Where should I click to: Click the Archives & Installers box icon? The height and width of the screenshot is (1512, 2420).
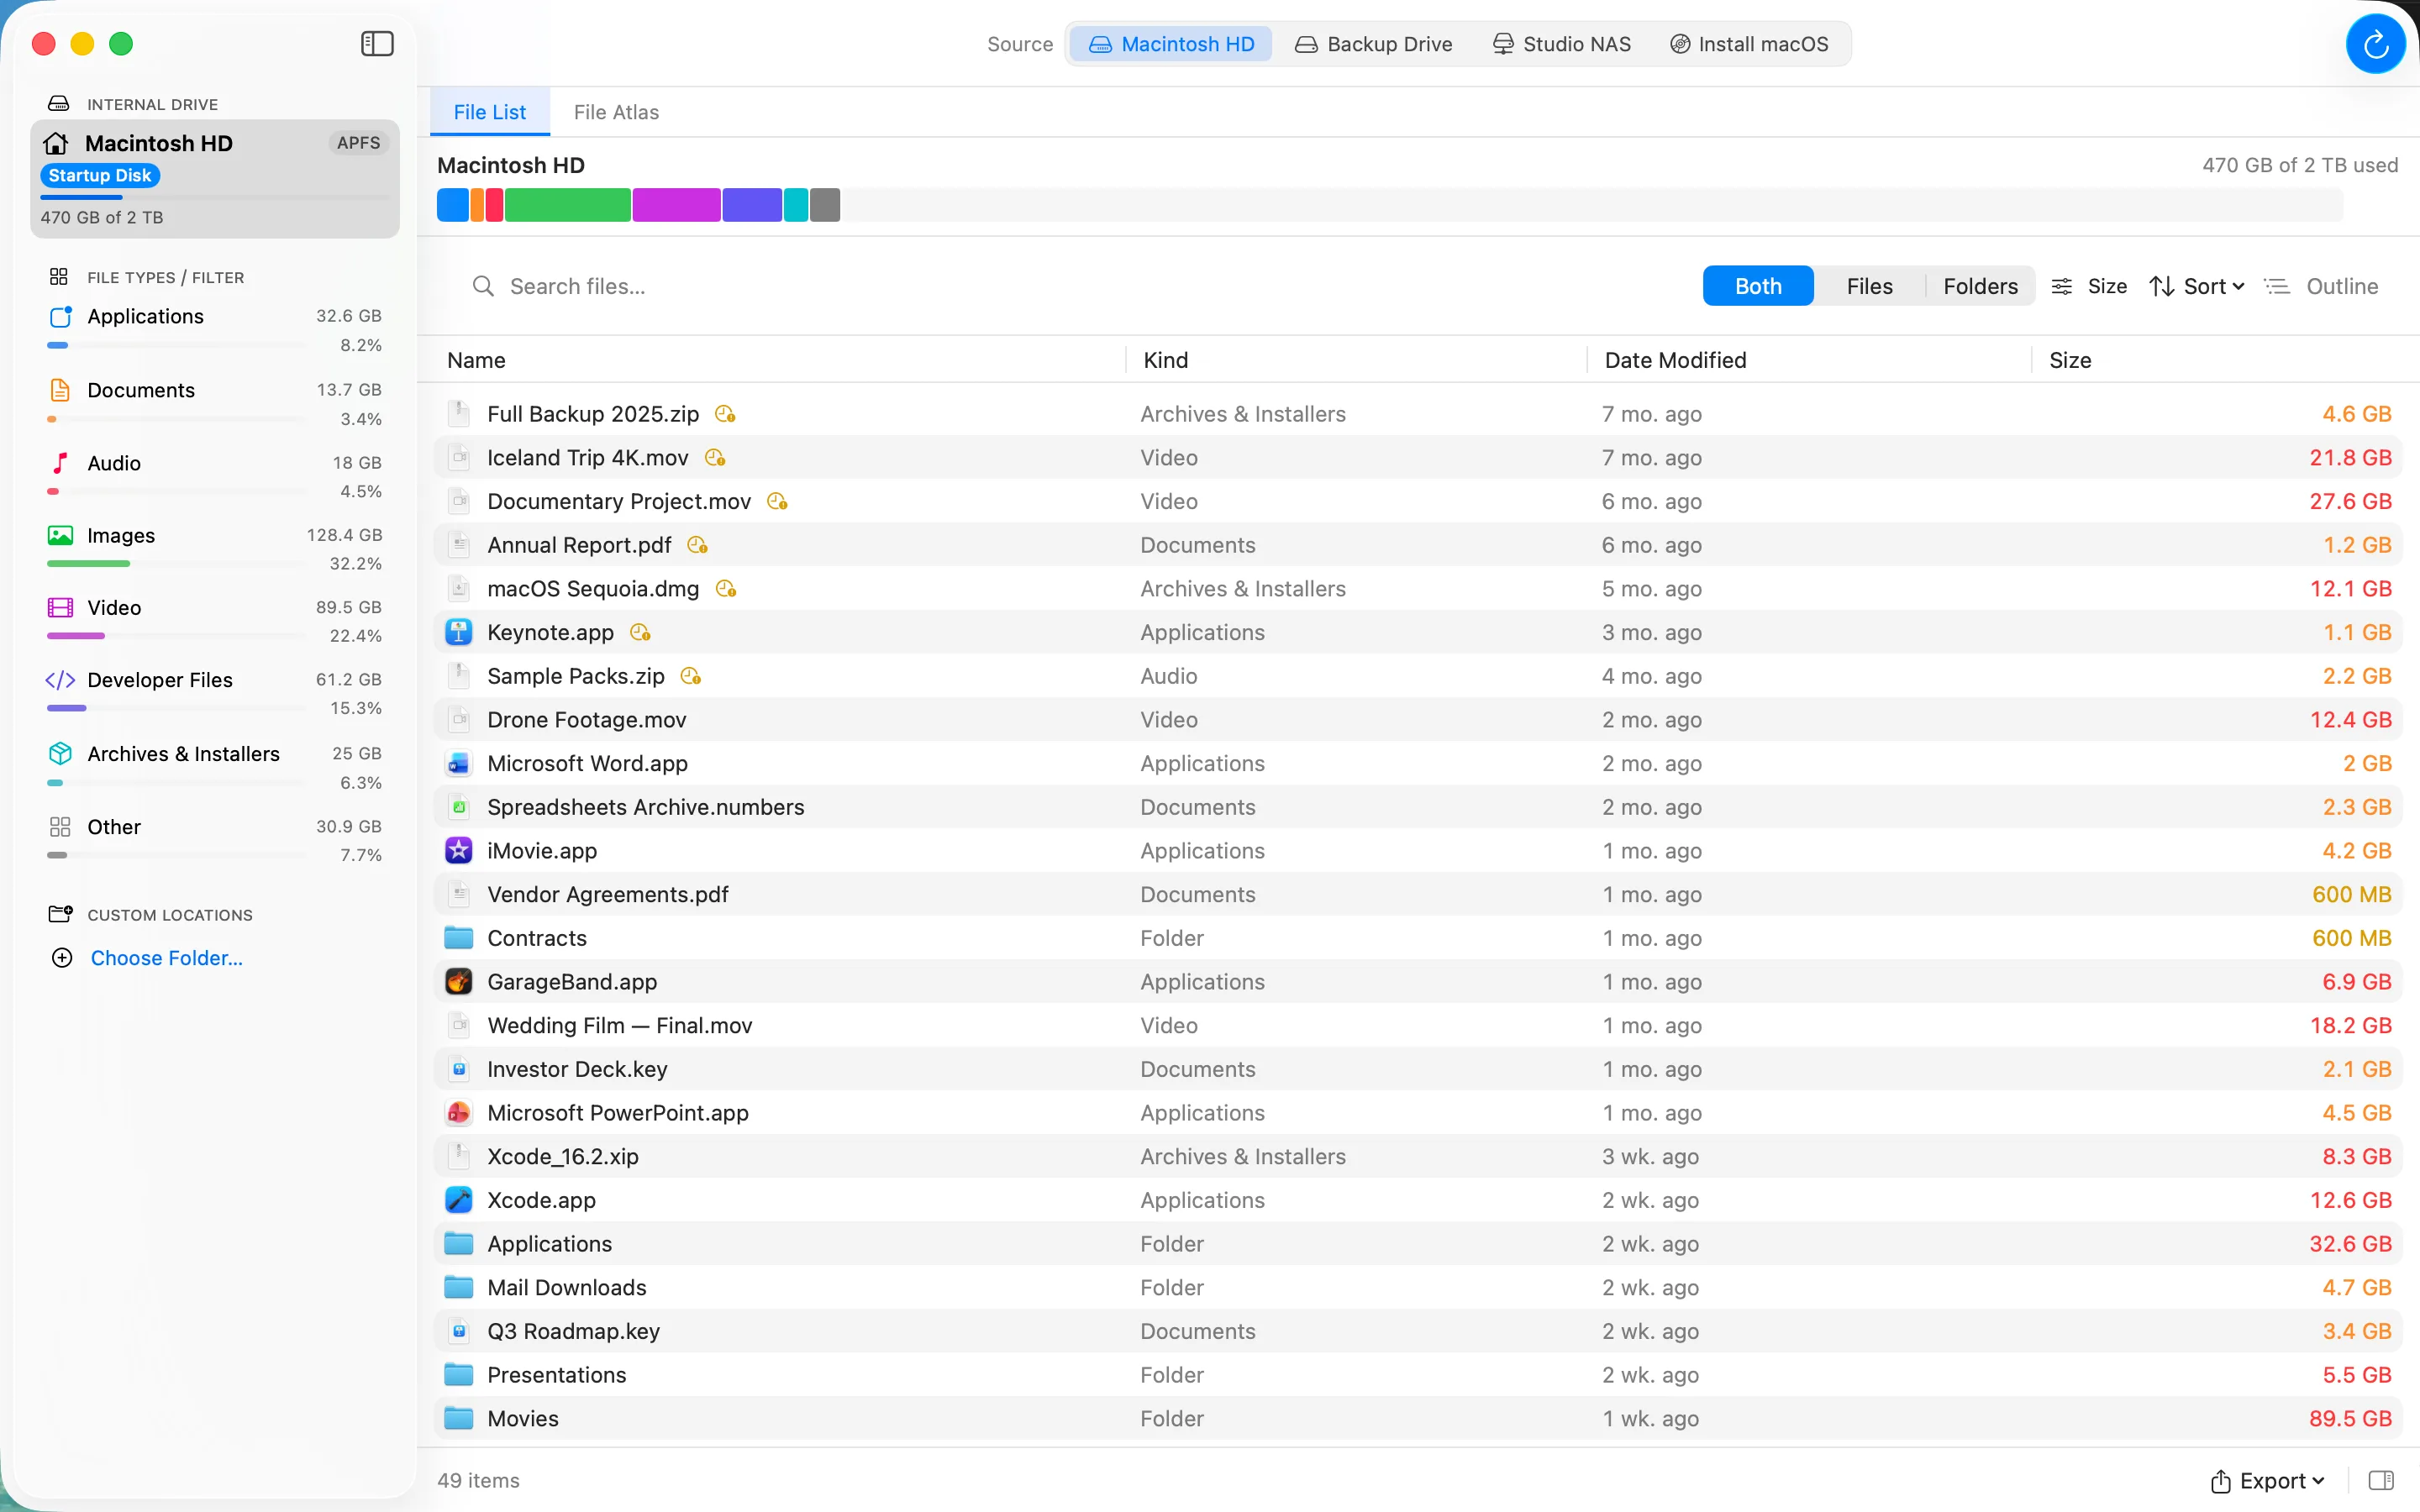point(60,754)
